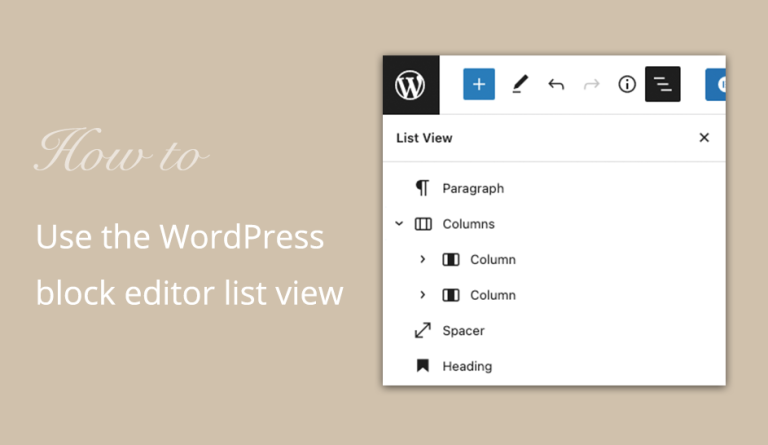Click the Heading bookmark icon
The width and height of the screenshot is (768, 445).
pos(423,366)
